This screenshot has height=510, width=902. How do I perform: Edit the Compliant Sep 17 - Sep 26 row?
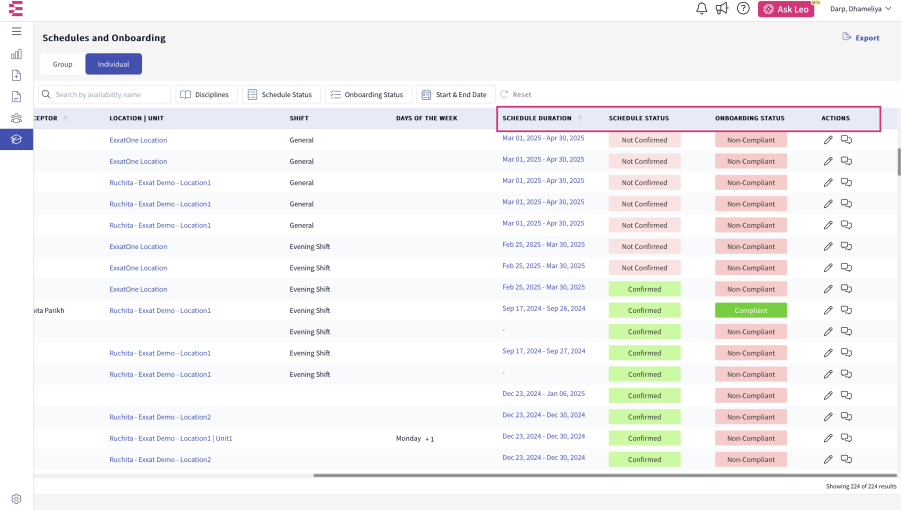828,310
